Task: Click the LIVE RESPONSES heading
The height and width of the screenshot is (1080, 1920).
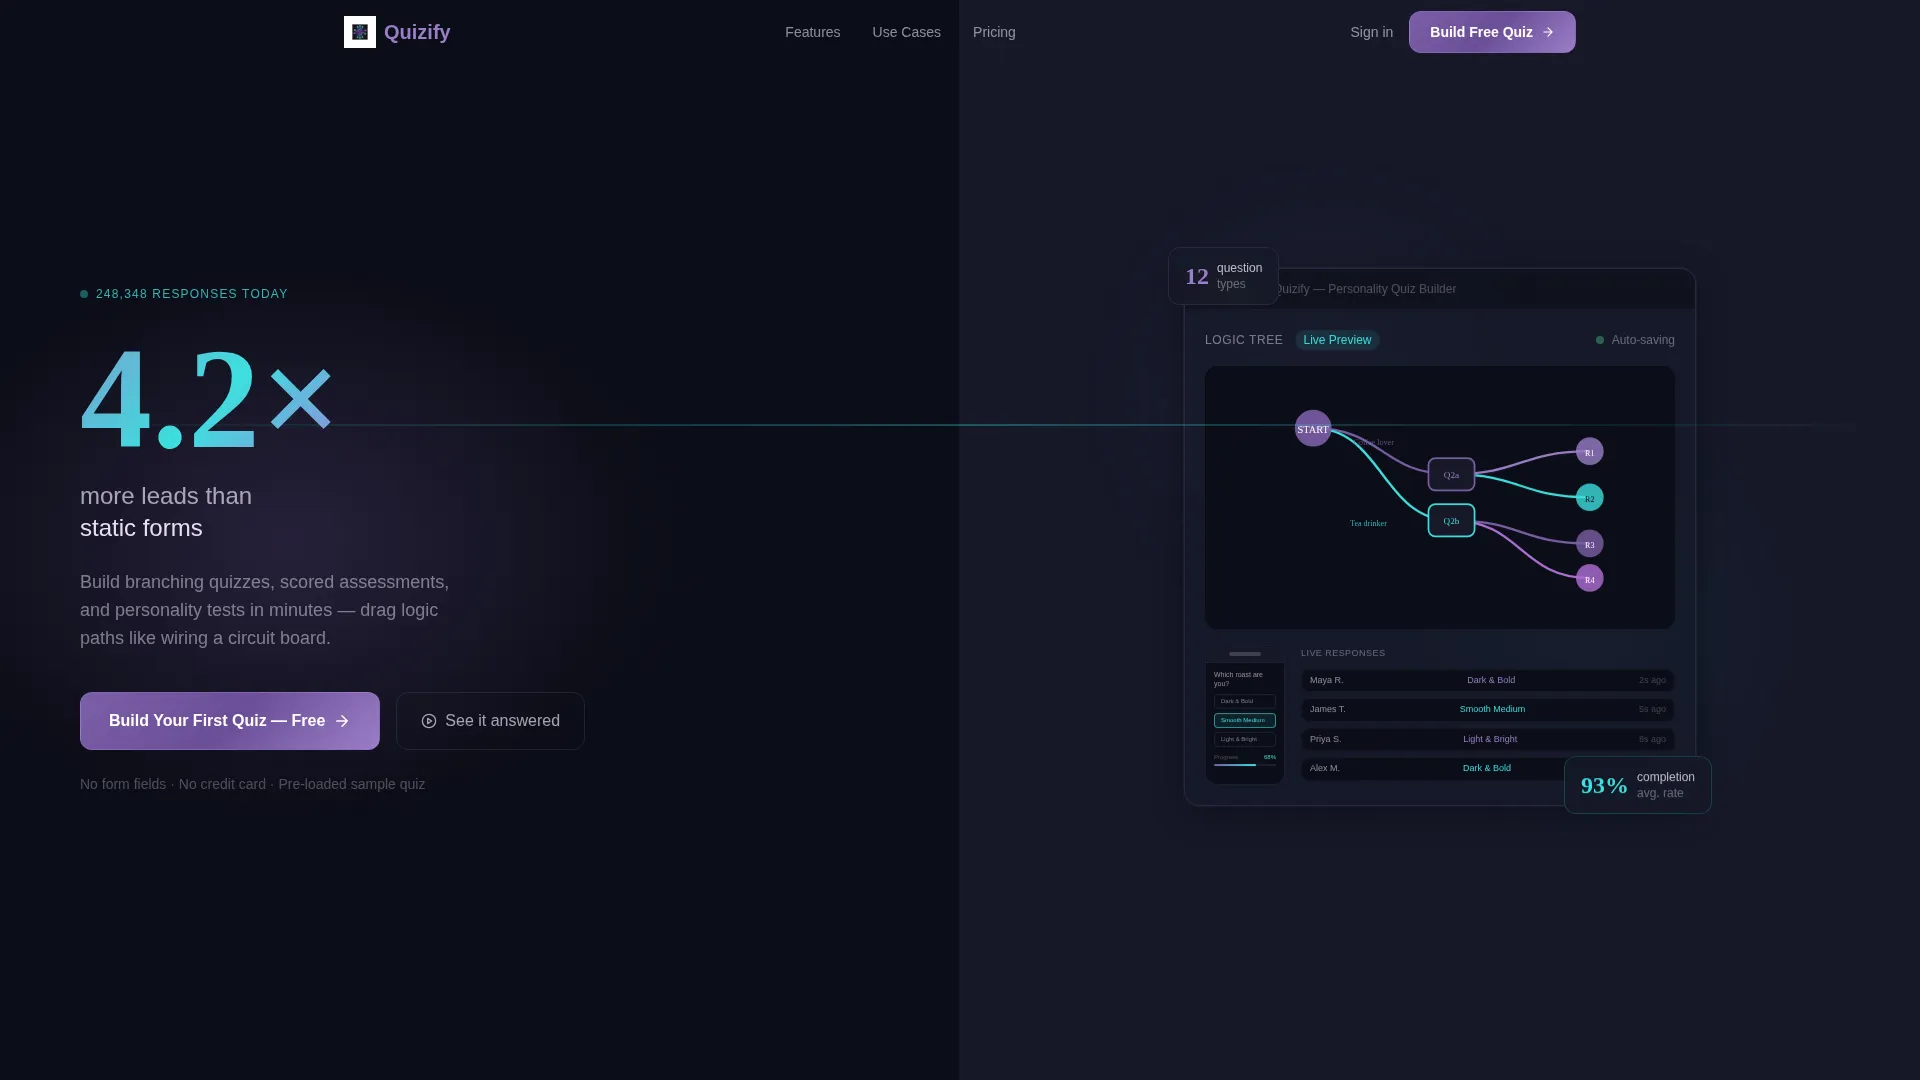Action: [1343, 653]
